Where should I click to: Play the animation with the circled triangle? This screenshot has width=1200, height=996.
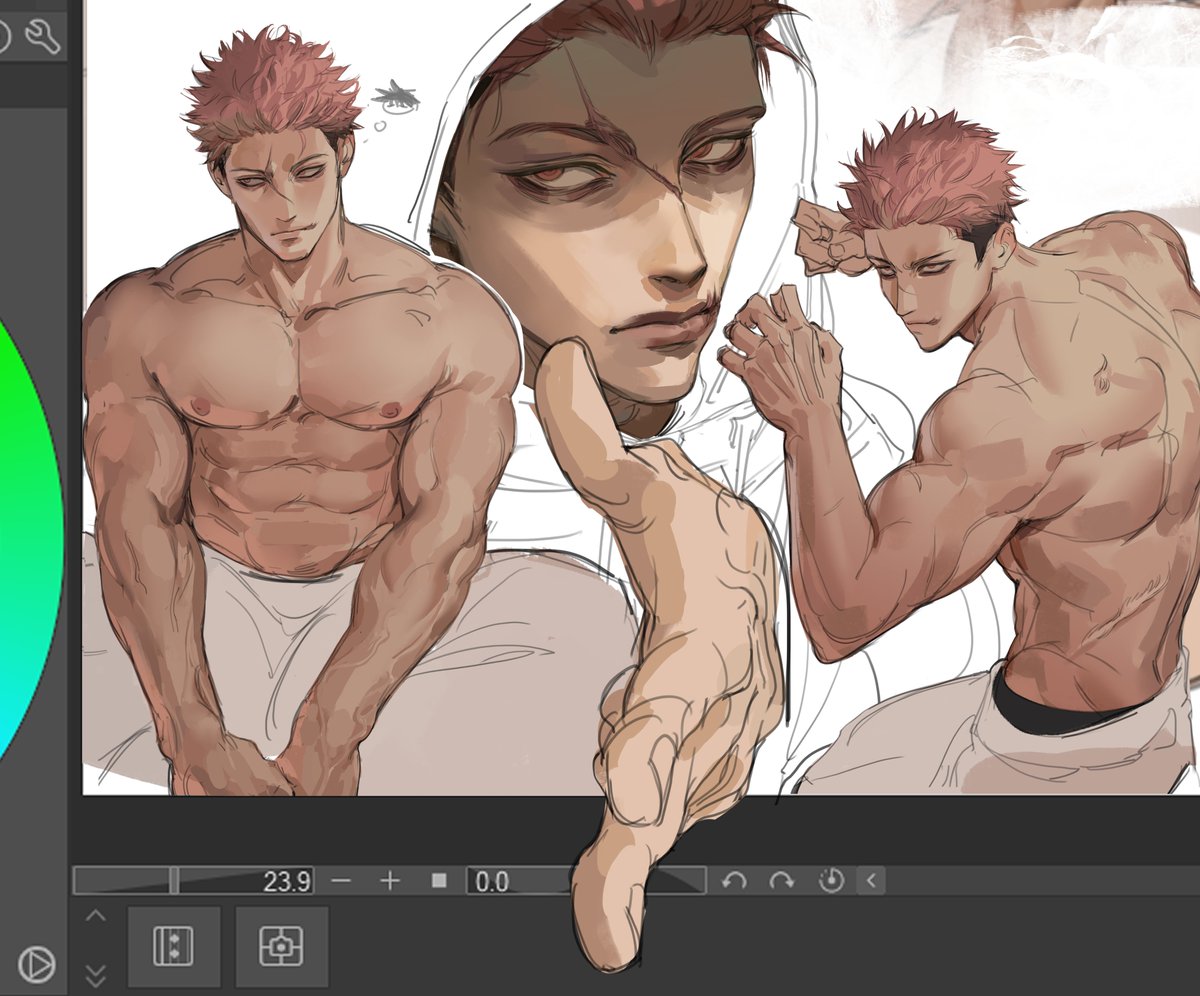click(x=37, y=964)
